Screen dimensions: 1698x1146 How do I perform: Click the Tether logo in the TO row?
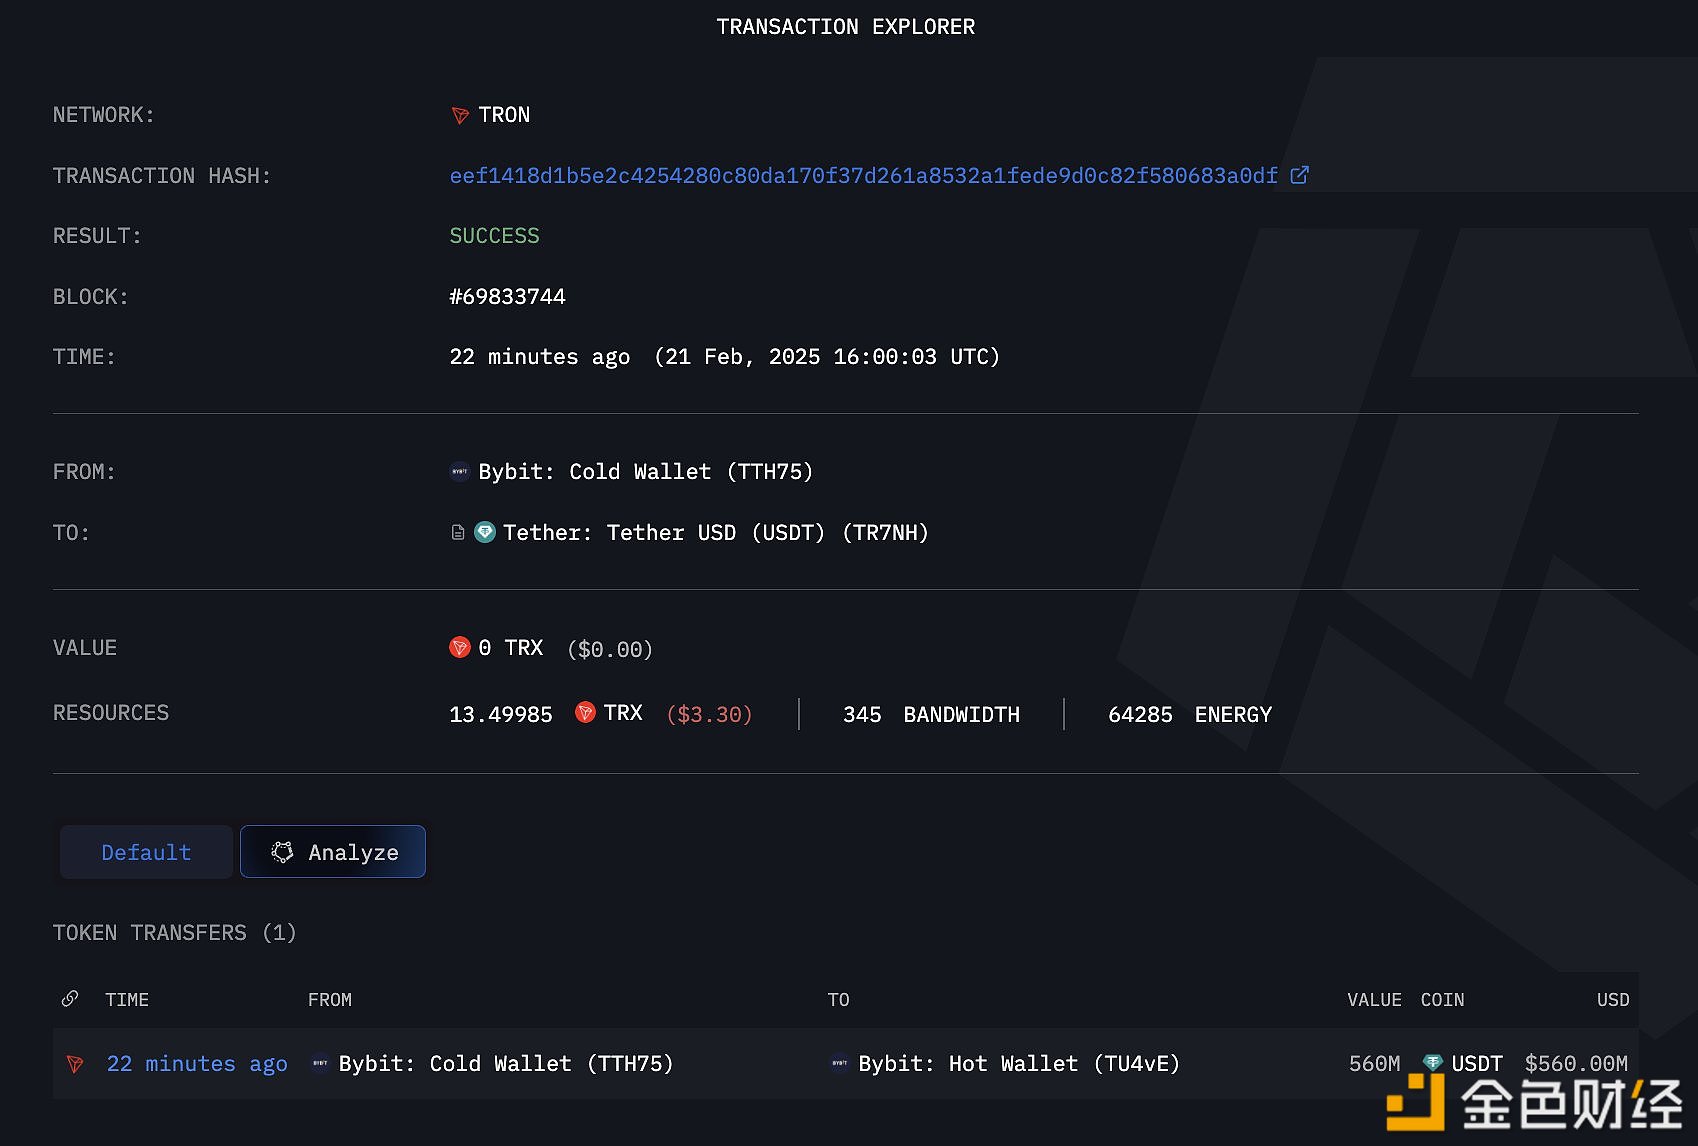point(485,532)
